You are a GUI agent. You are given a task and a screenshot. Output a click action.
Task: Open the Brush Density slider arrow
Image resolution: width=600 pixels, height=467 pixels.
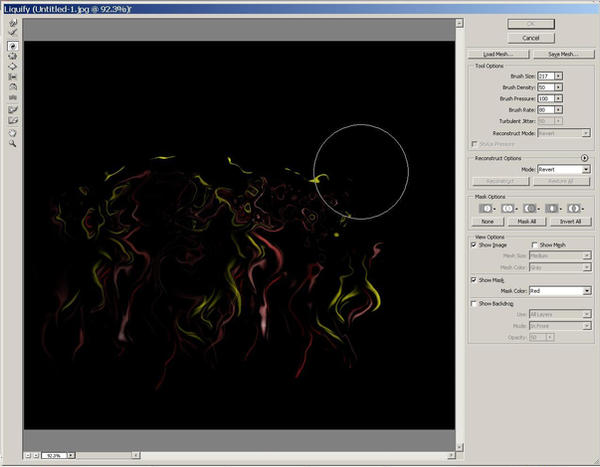tap(558, 87)
